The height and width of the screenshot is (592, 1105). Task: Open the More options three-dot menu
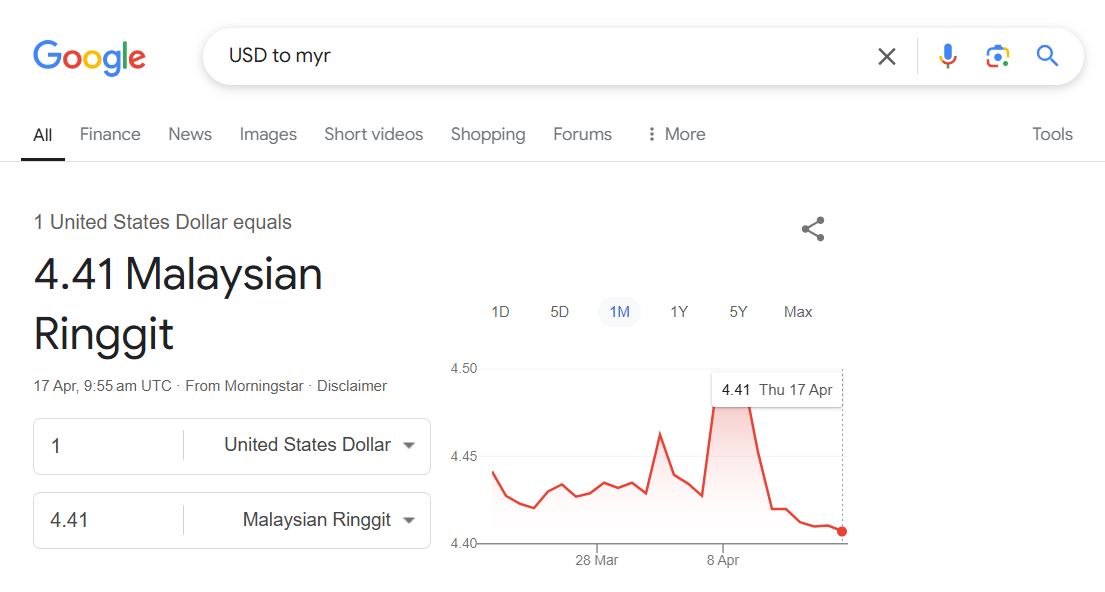pyautogui.click(x=675, y=134)
